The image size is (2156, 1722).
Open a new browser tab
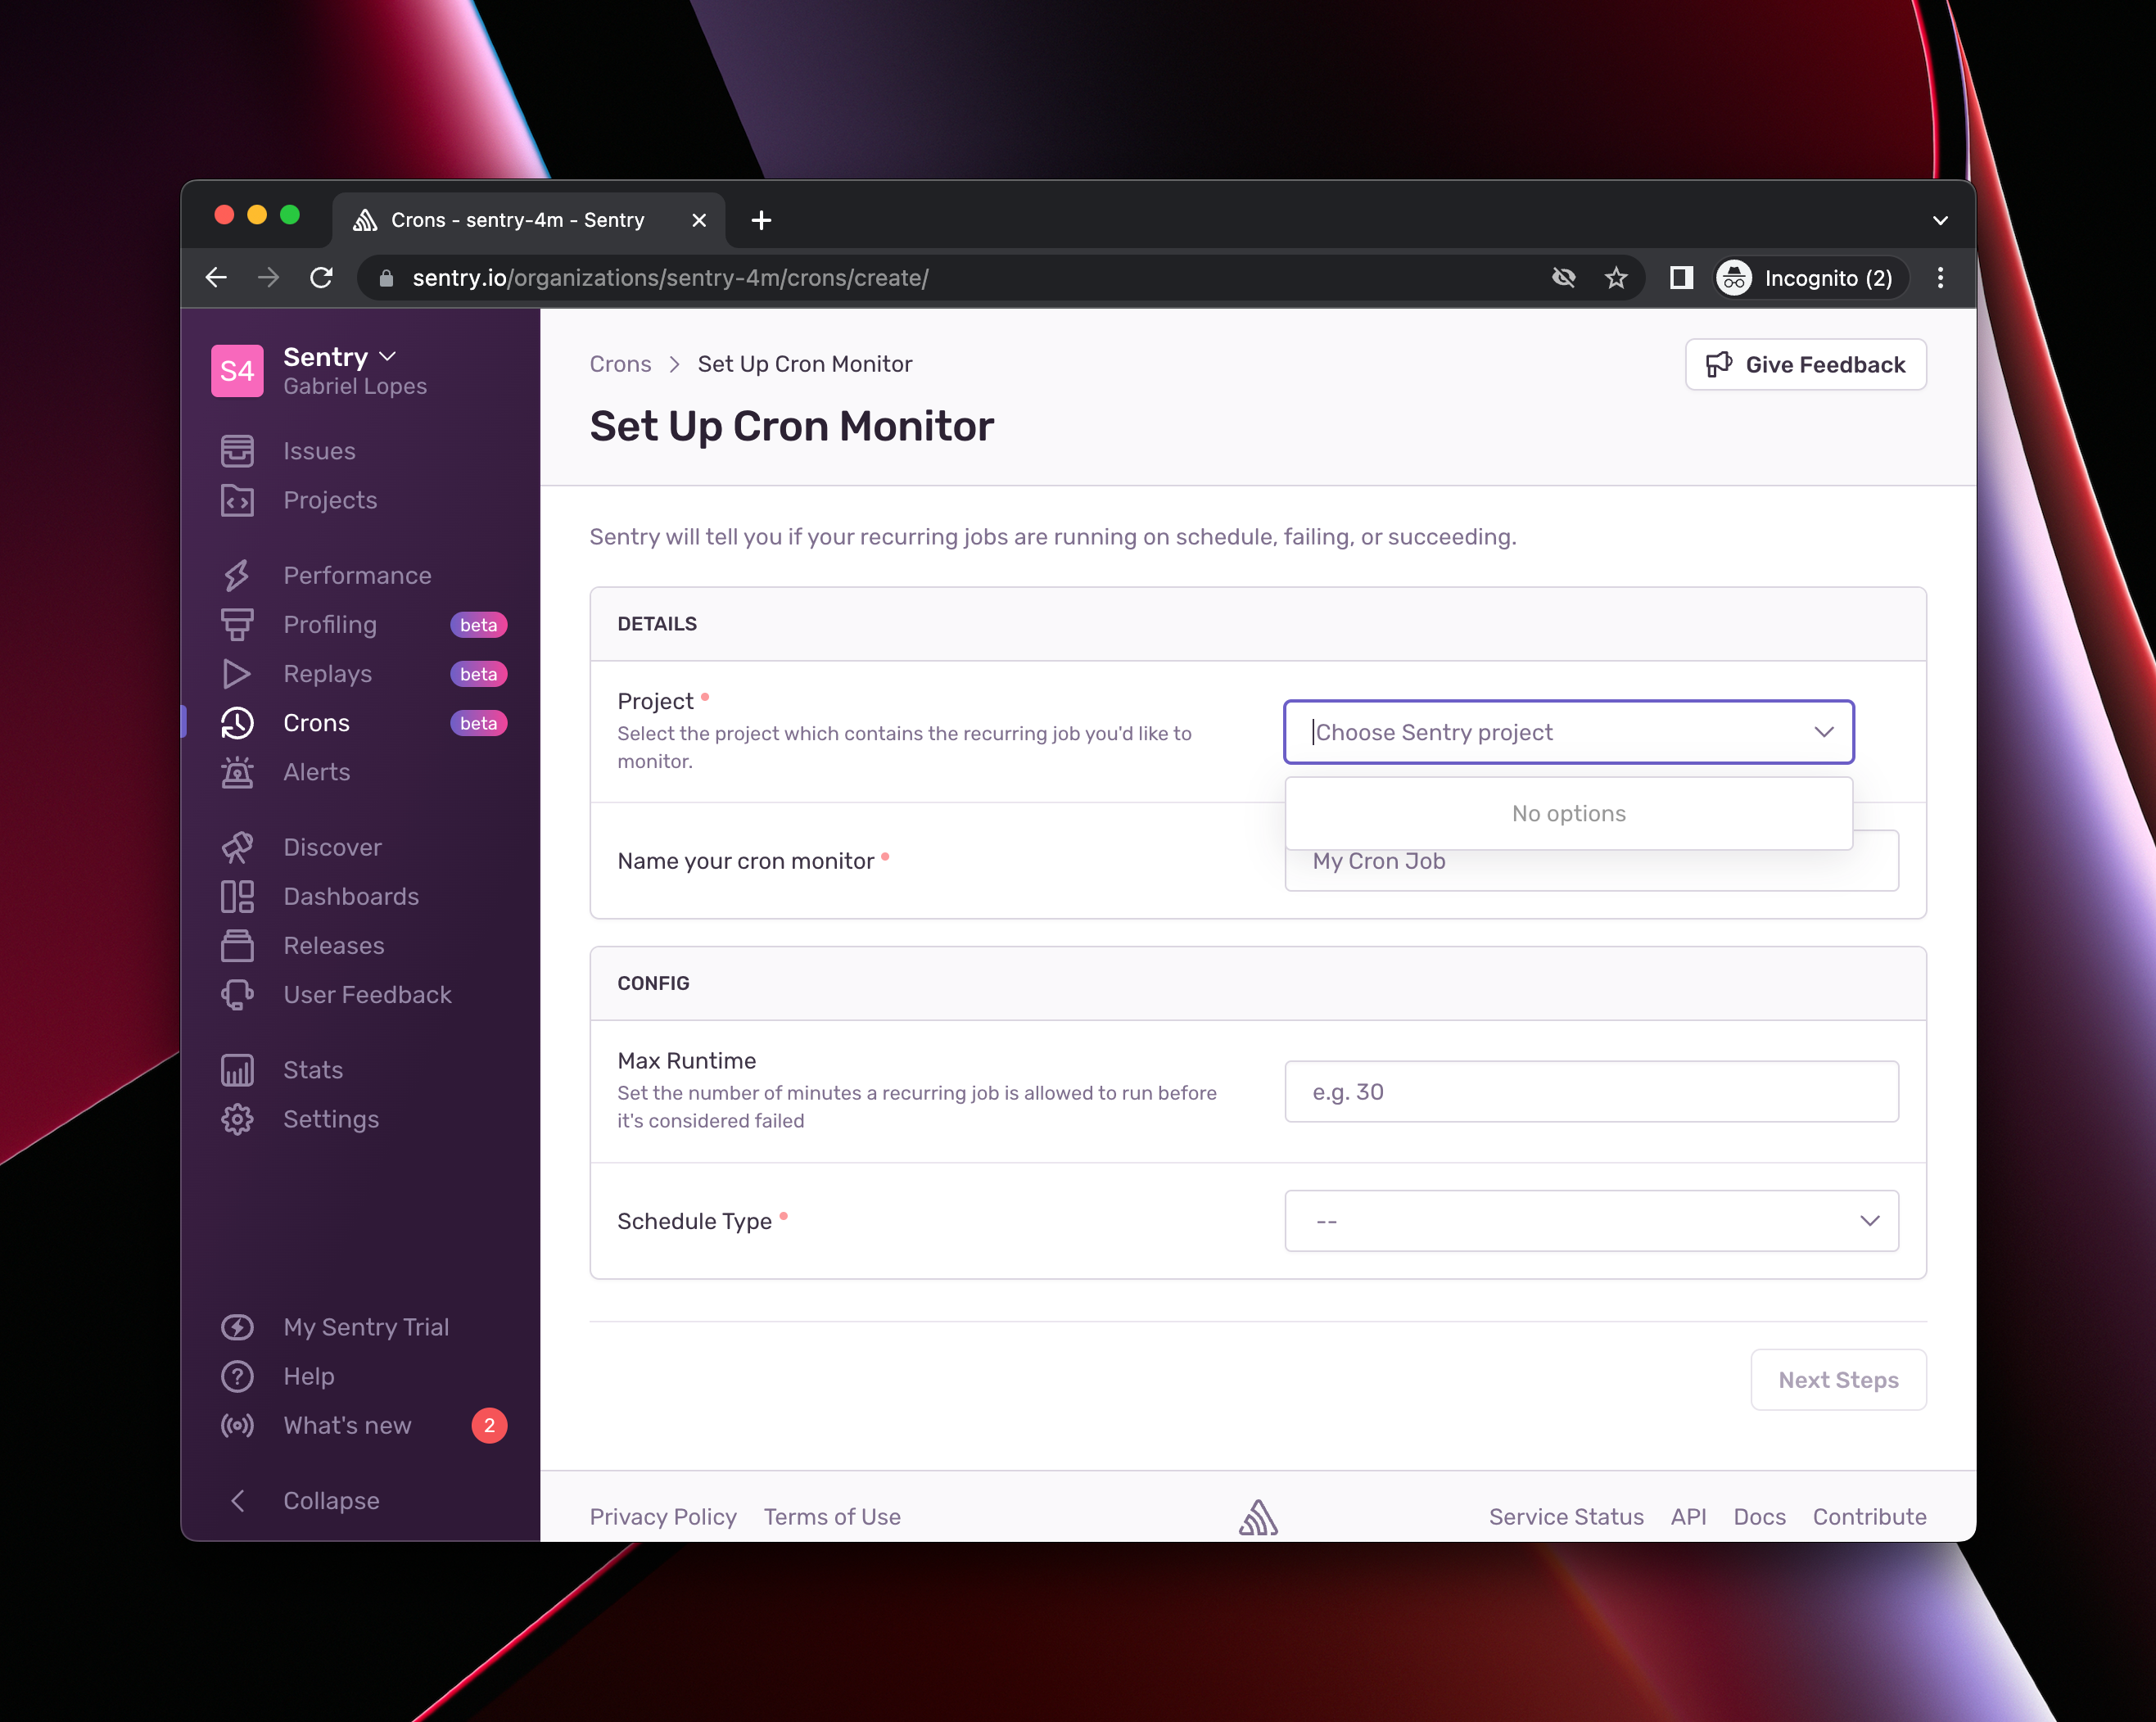coord(761,220)
